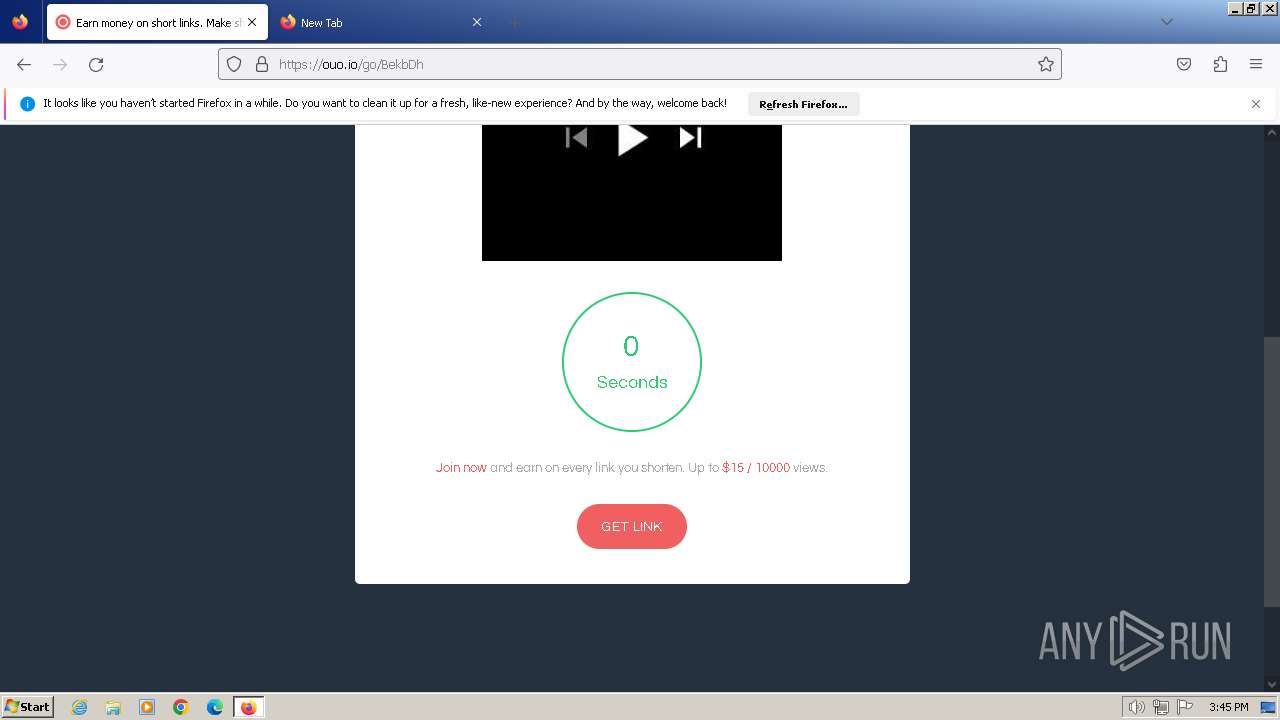Open File Explorer folder from taskbar
The width and height of the screenshot is (1280, 720).
pyautogui.click(x=113, y=707)
